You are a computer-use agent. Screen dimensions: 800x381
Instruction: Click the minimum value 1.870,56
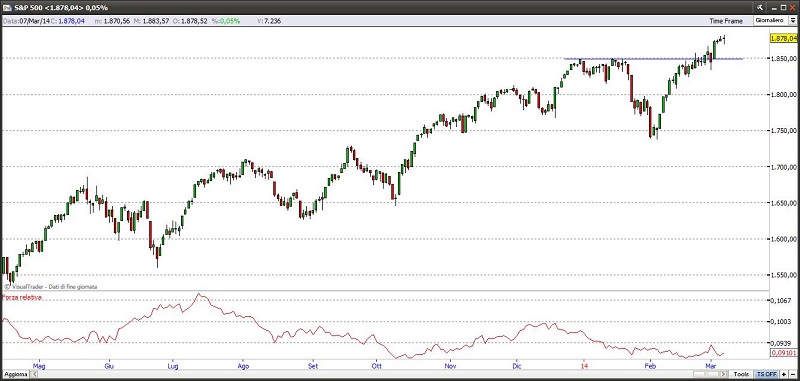pos(118,21)
